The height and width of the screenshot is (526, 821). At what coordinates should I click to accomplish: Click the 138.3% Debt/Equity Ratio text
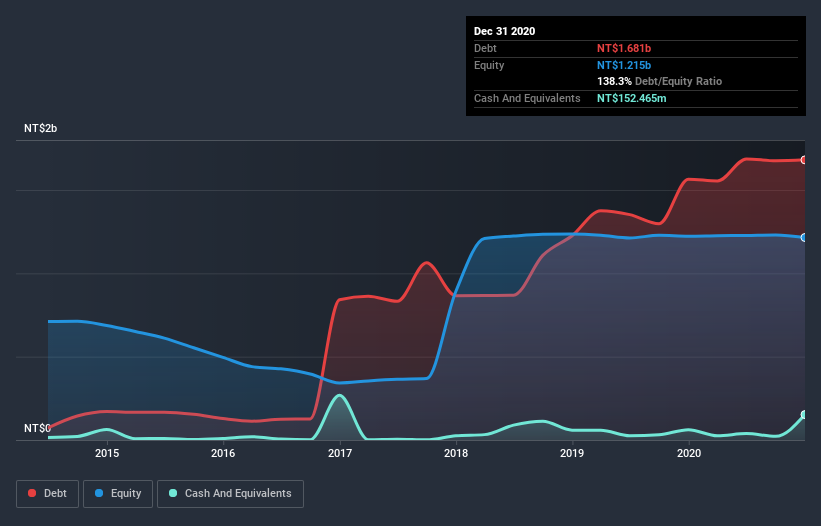click(659, 81)
